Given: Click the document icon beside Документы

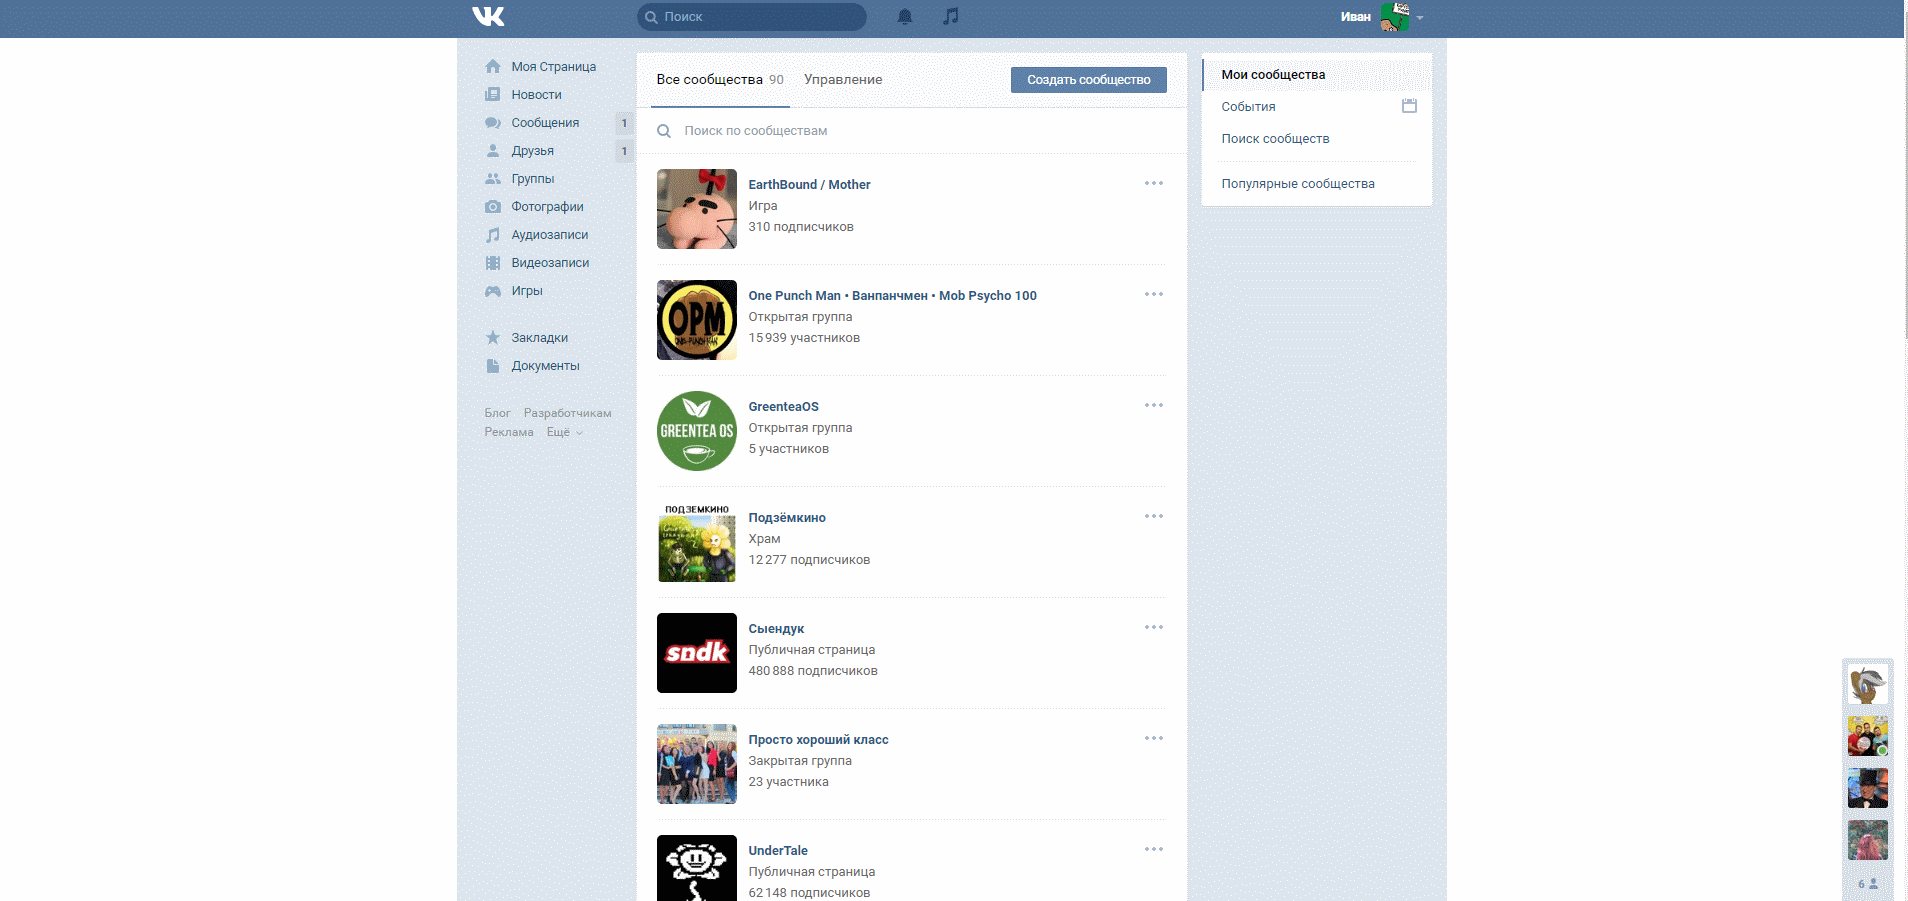Looking at the screenshot, I should 493,365.
